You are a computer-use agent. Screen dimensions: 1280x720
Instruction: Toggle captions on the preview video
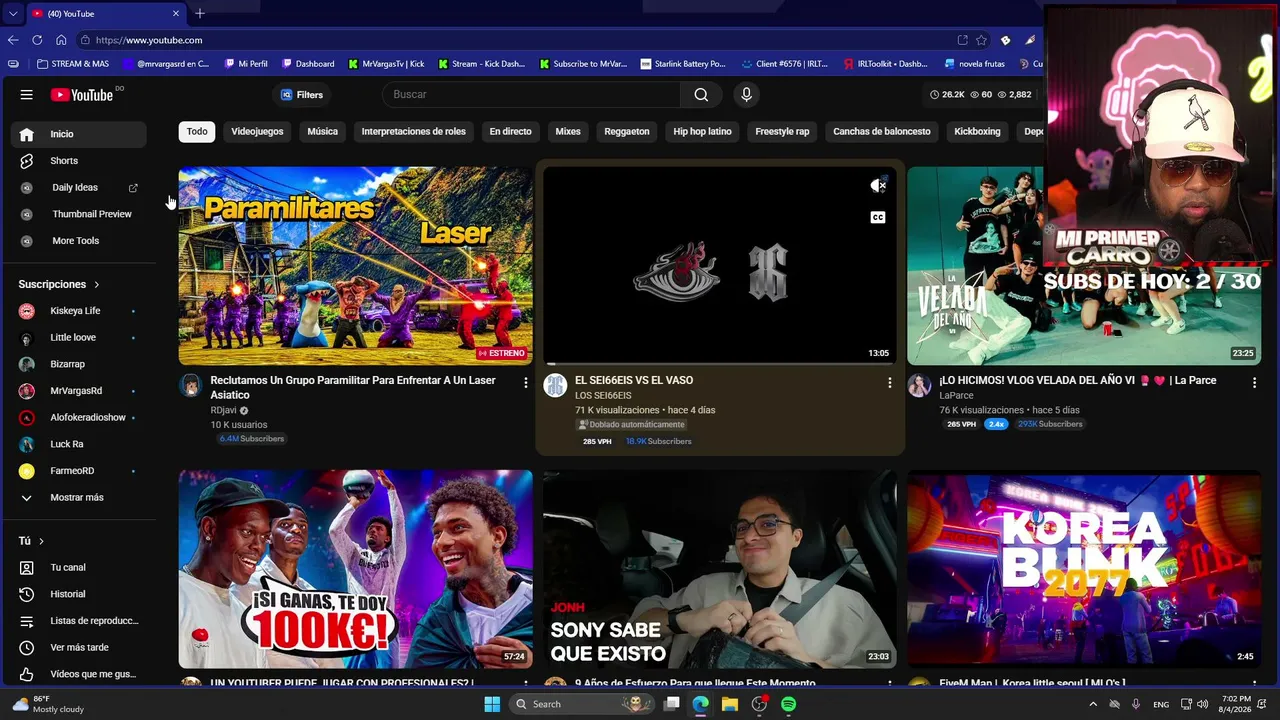[878, 217]
